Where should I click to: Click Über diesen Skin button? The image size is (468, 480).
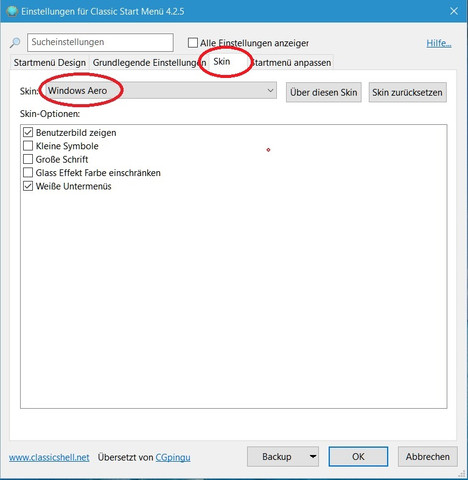pyautogui.click(x=324, y=92)
